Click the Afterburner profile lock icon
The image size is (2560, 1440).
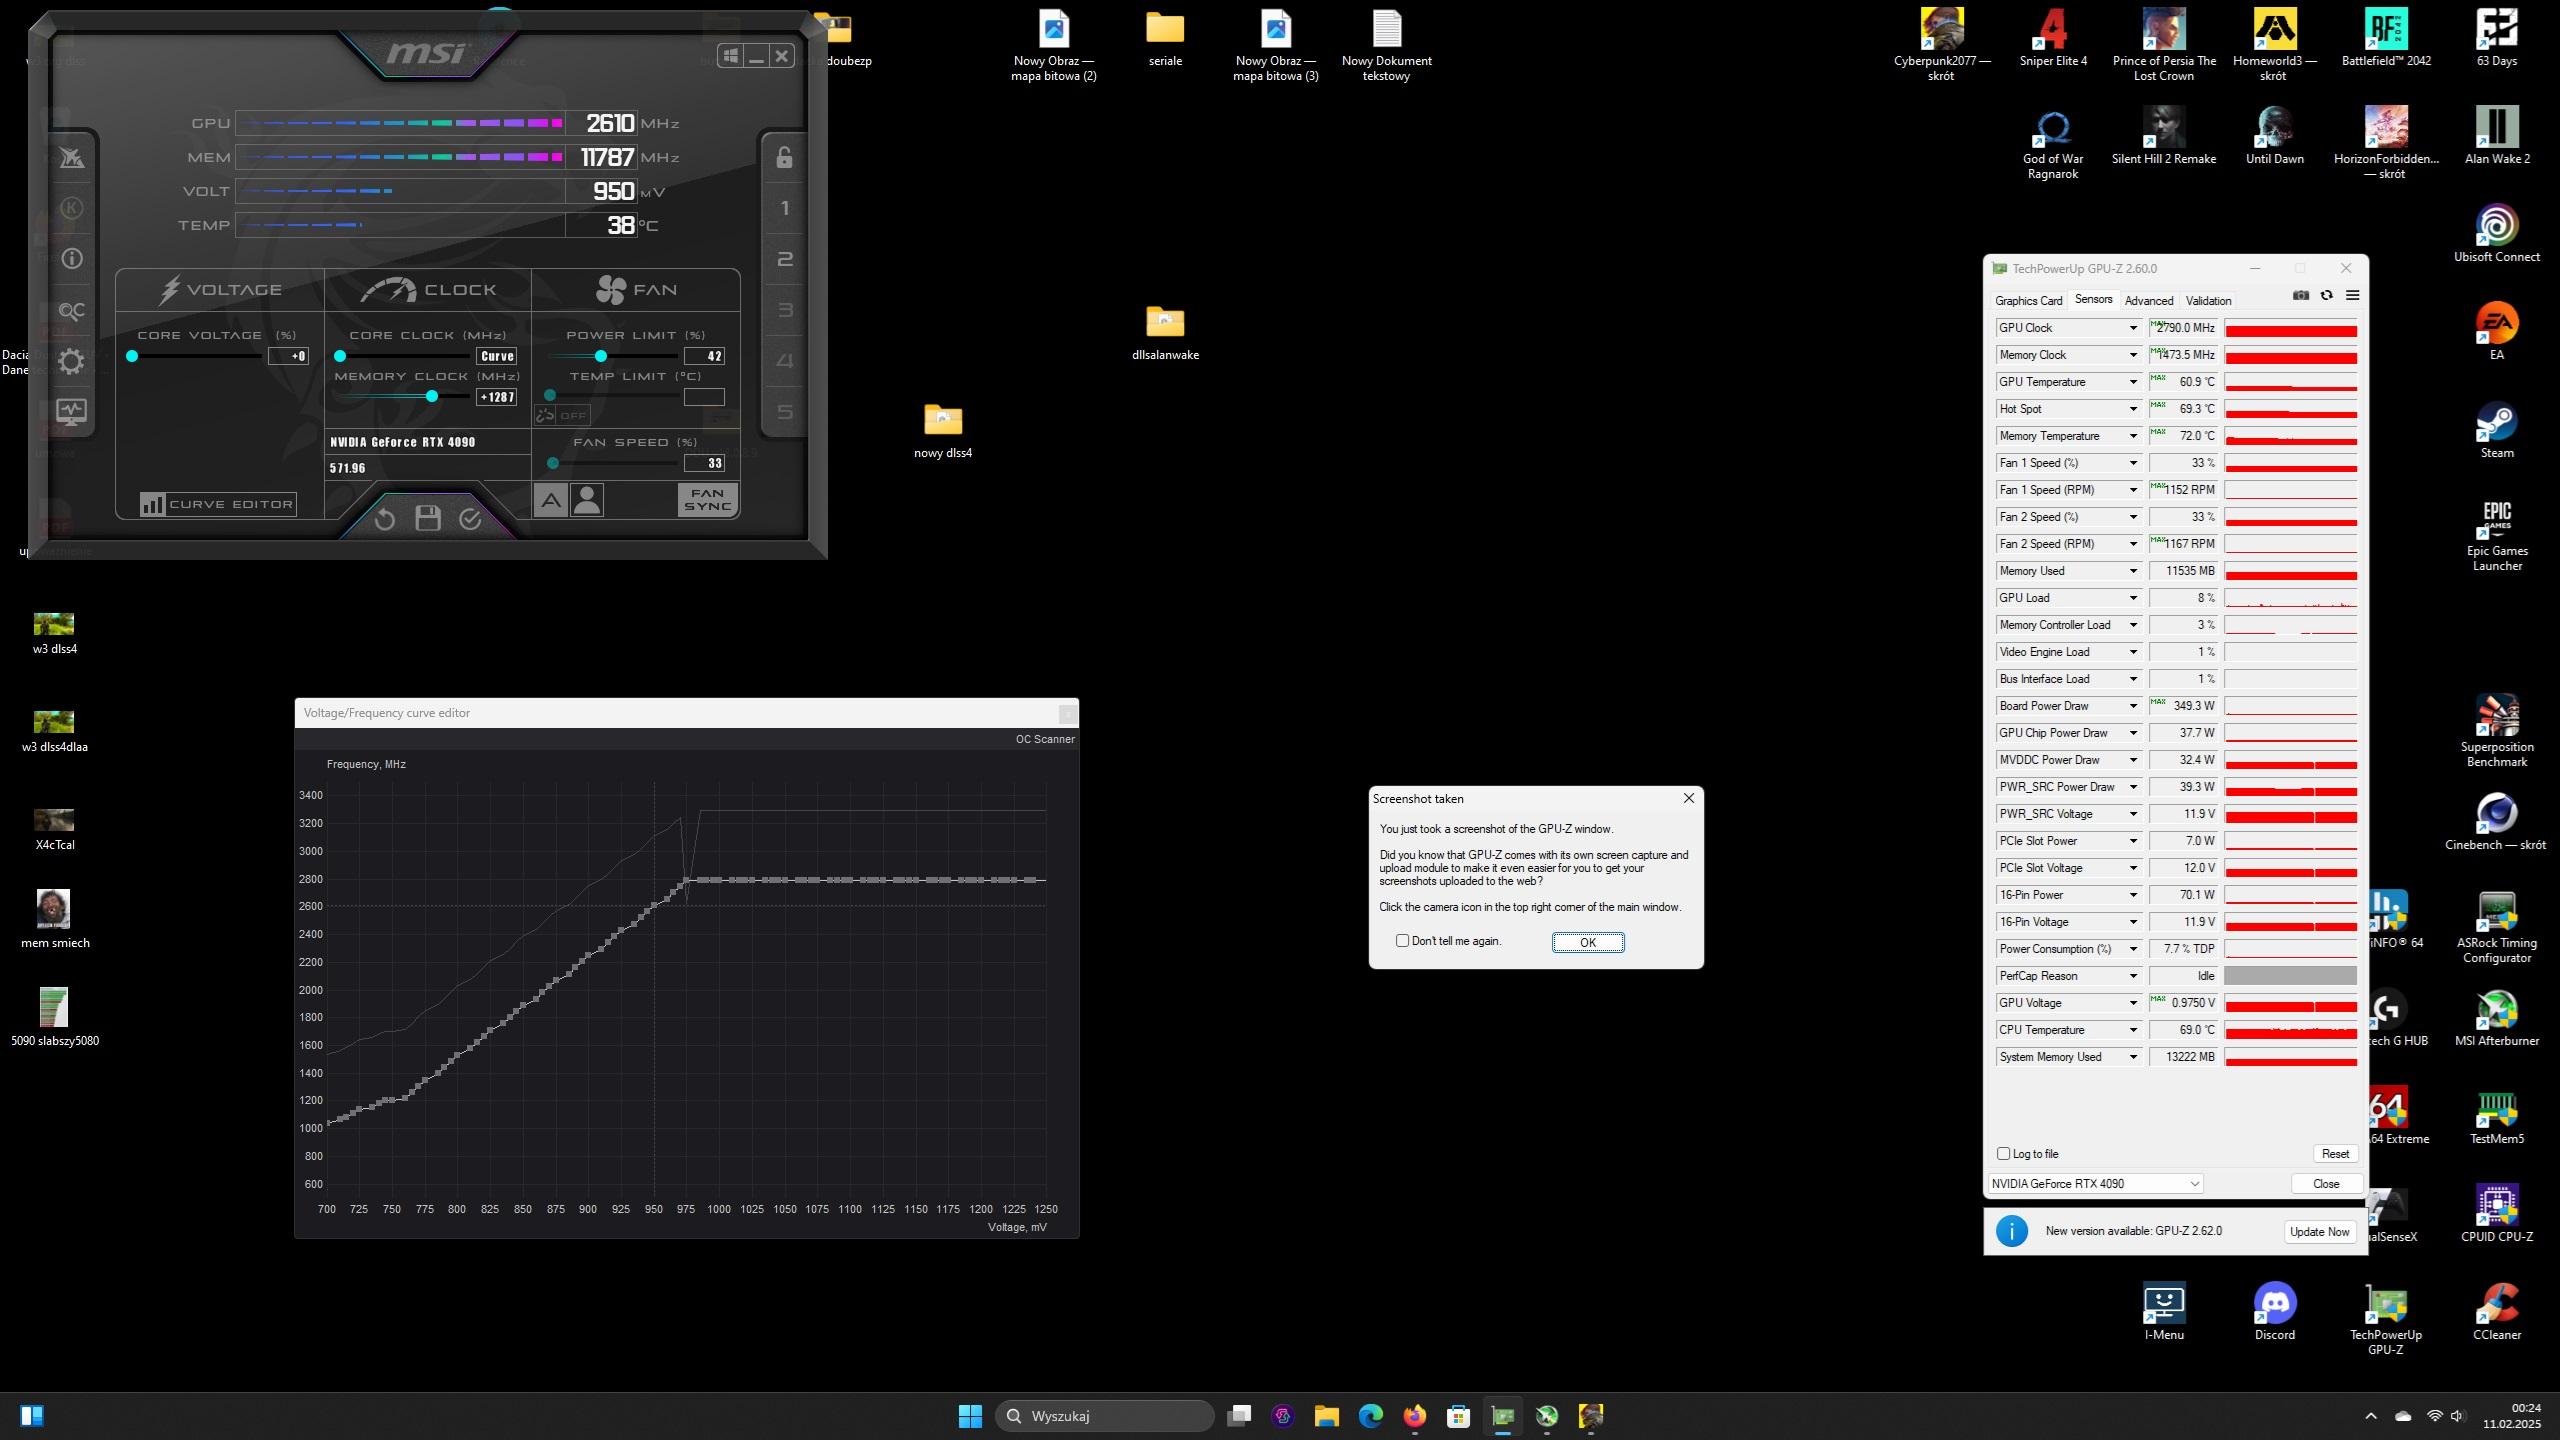point(785,157)
